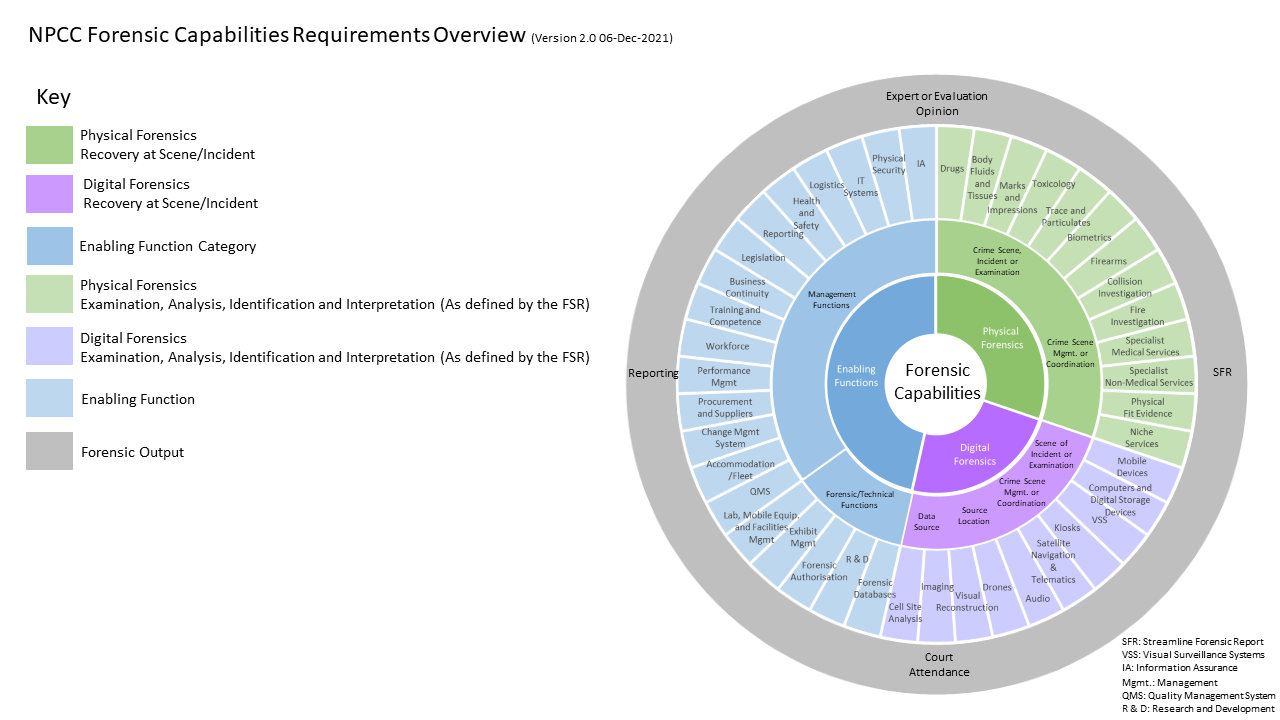Click the grey Forensic Output key swatch
Viewport: 1280px width, 720px height.
[49, 451]
